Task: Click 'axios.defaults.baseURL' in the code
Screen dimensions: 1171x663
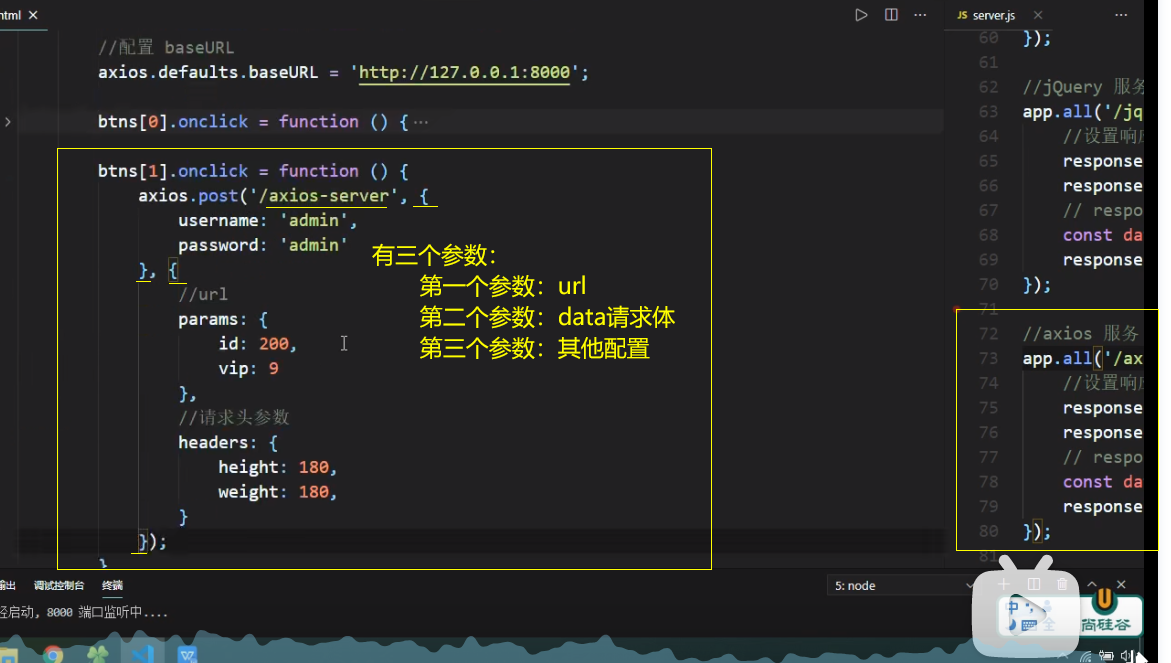Action: pyautogui.click(x=208, y=72)
